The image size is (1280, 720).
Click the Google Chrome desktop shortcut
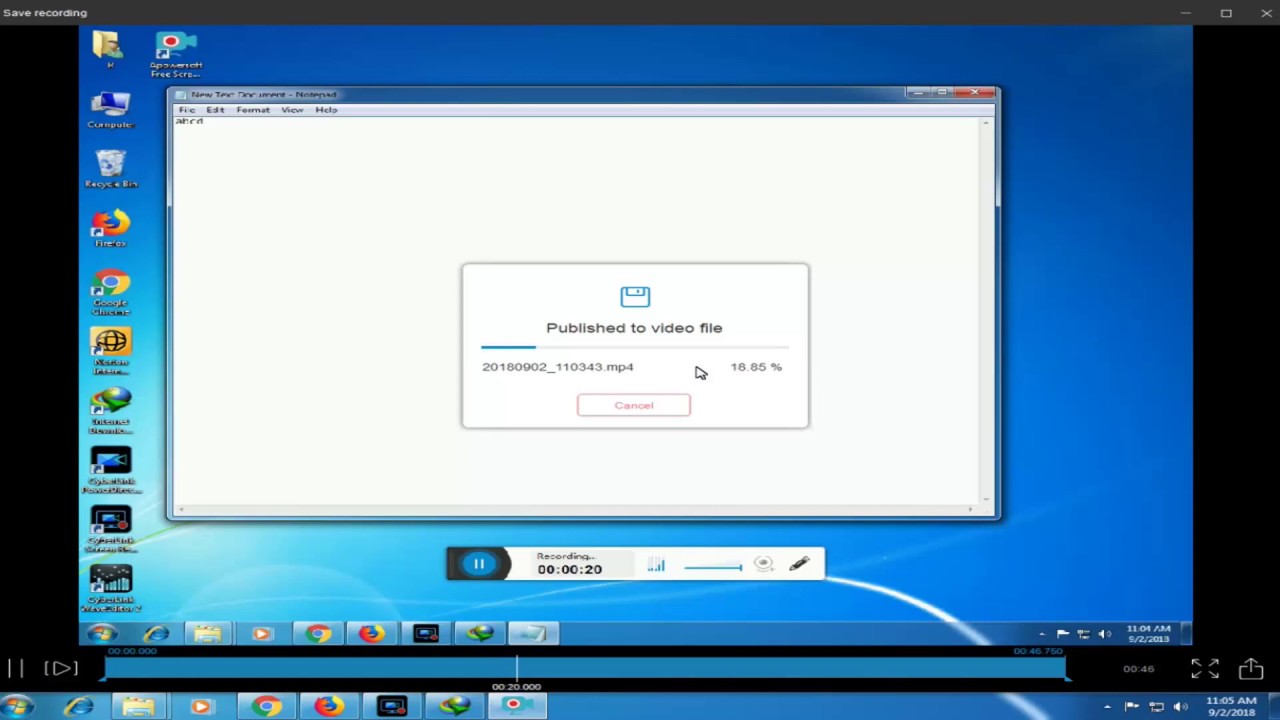pyautogui.click(x=111, y=292)
